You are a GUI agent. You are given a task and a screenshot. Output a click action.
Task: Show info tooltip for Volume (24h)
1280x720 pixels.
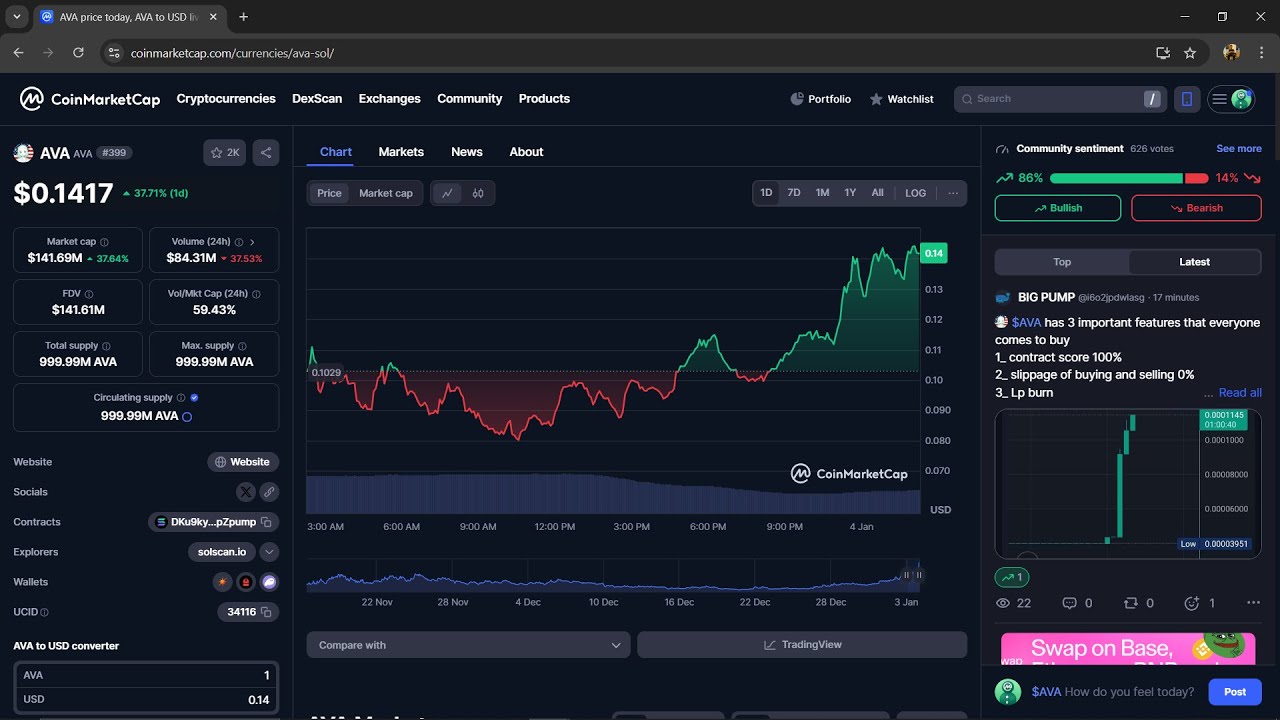239,242
